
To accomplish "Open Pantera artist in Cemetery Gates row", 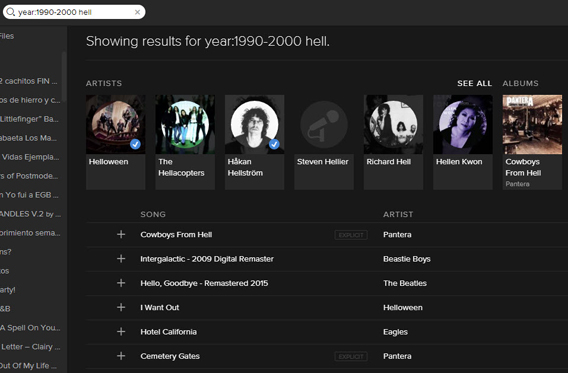I will tap(397, 356).
